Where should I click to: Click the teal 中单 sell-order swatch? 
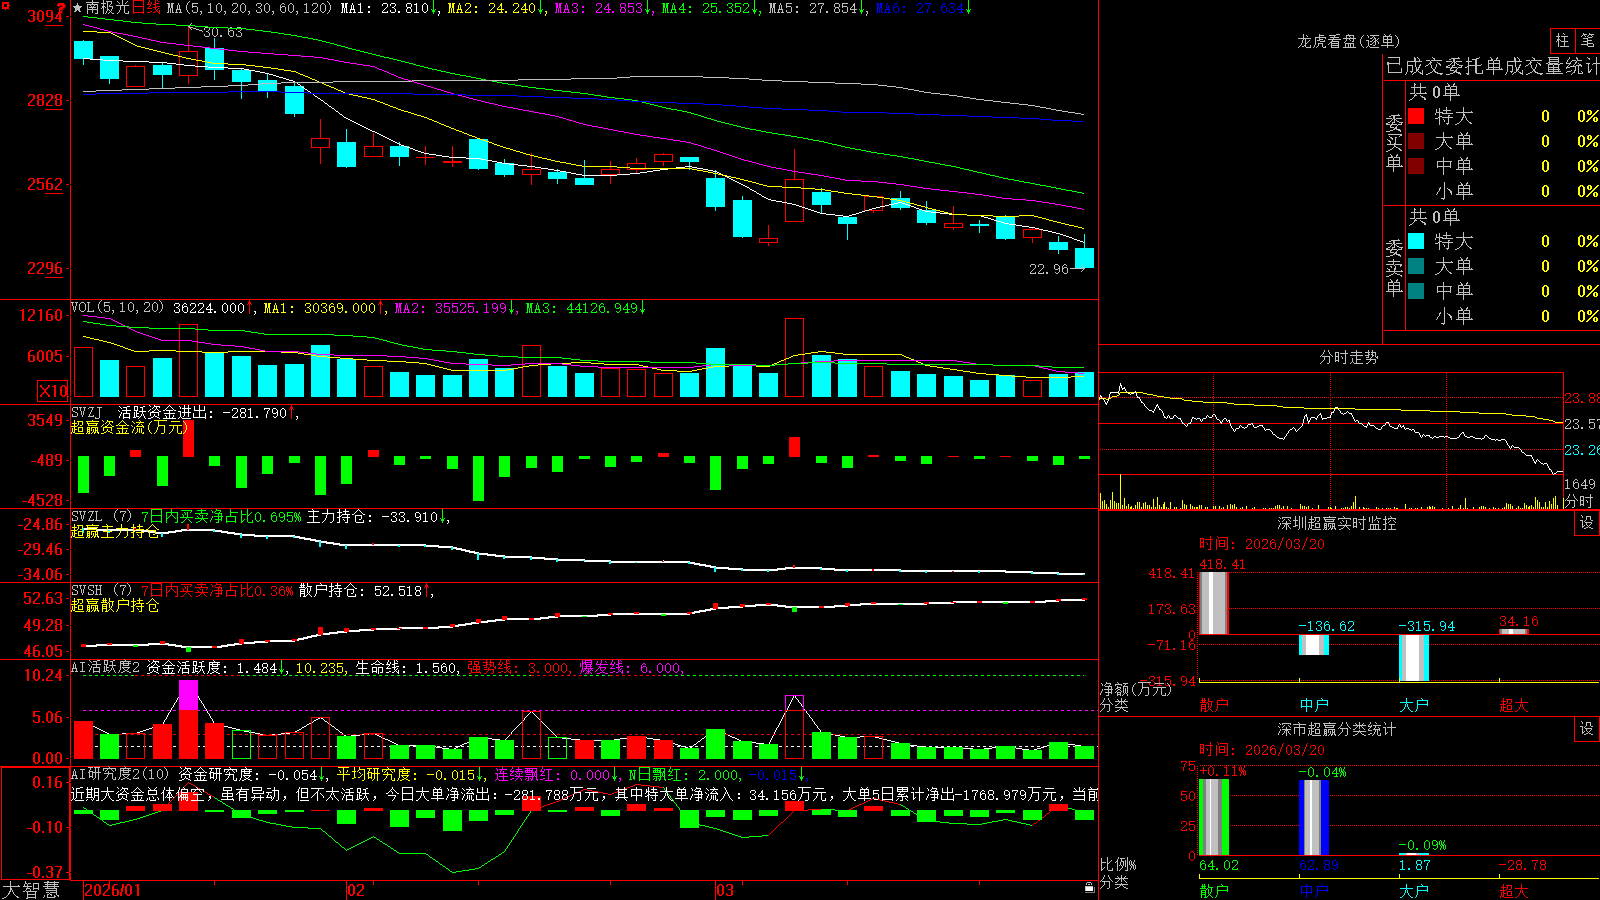point(1416,291)
